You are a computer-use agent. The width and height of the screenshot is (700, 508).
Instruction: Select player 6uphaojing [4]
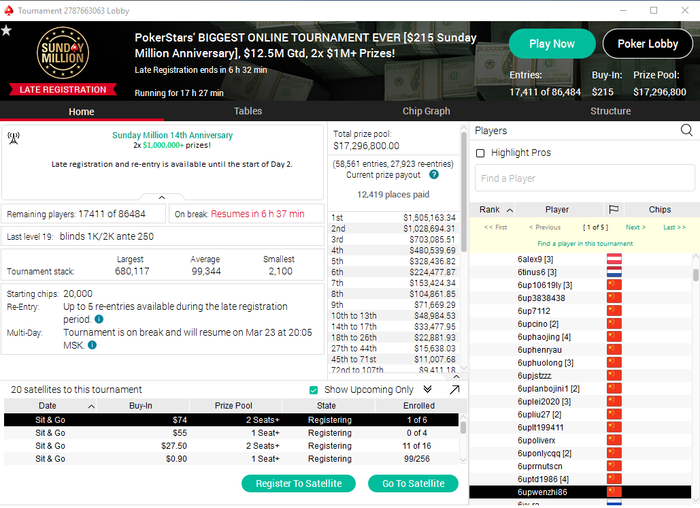coord(580,337)
